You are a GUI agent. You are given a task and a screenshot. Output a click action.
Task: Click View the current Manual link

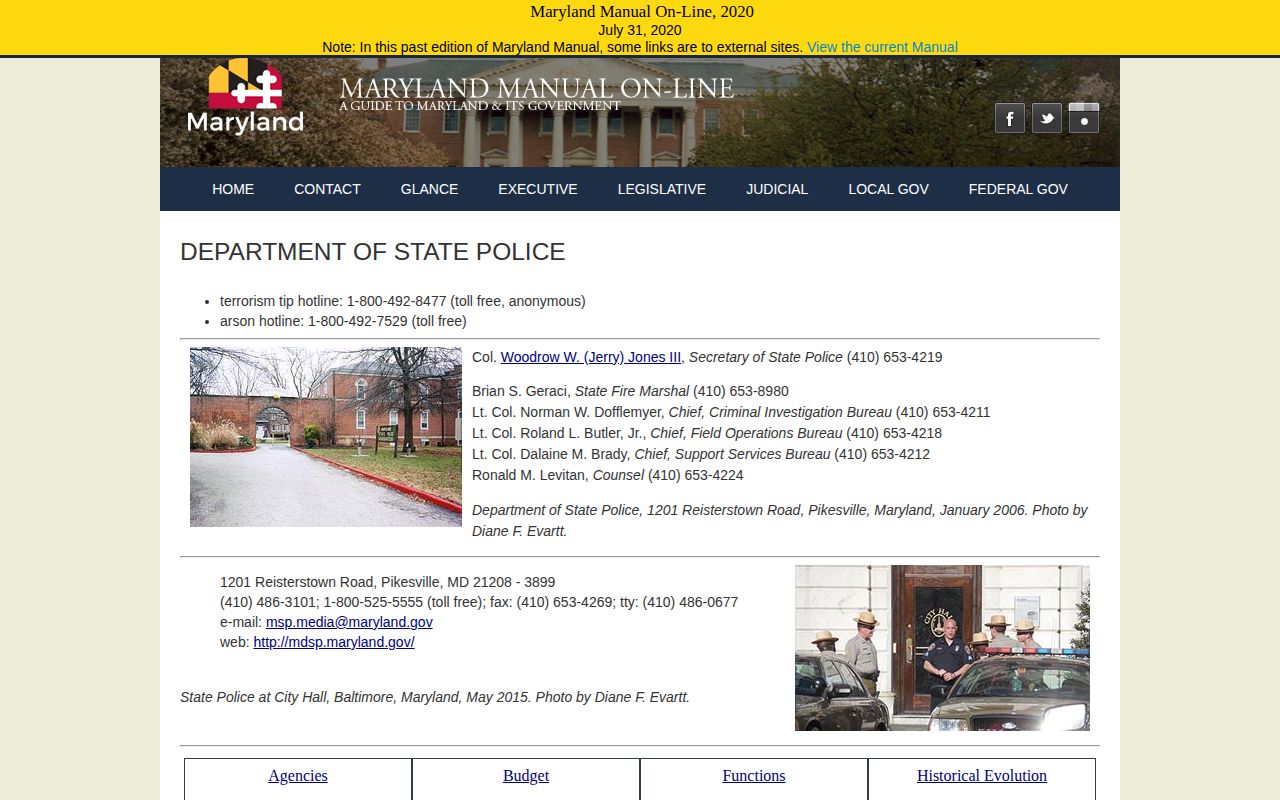coord(882,47)
